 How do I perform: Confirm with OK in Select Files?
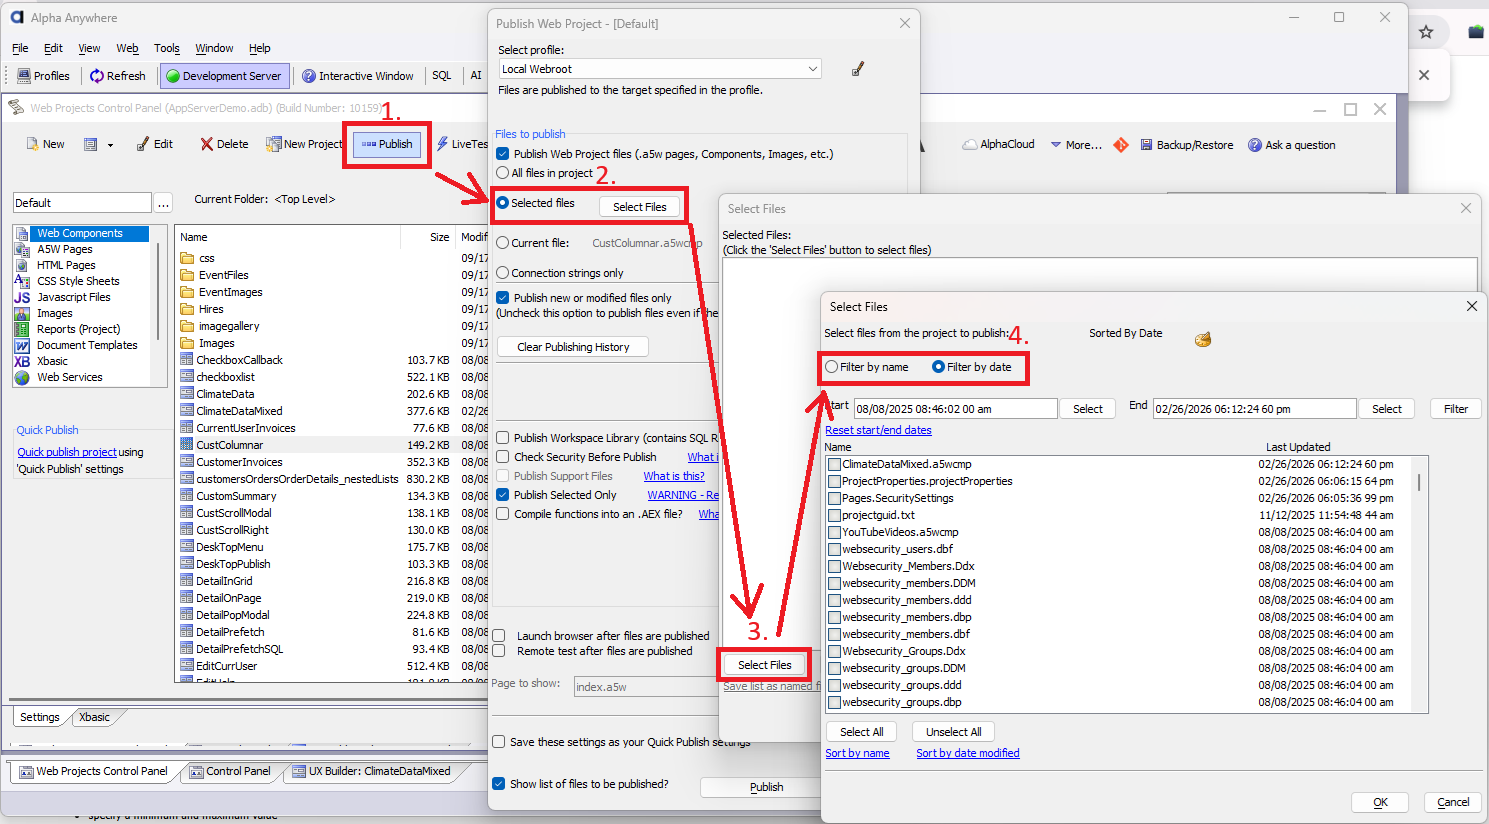click(1380, 802)
